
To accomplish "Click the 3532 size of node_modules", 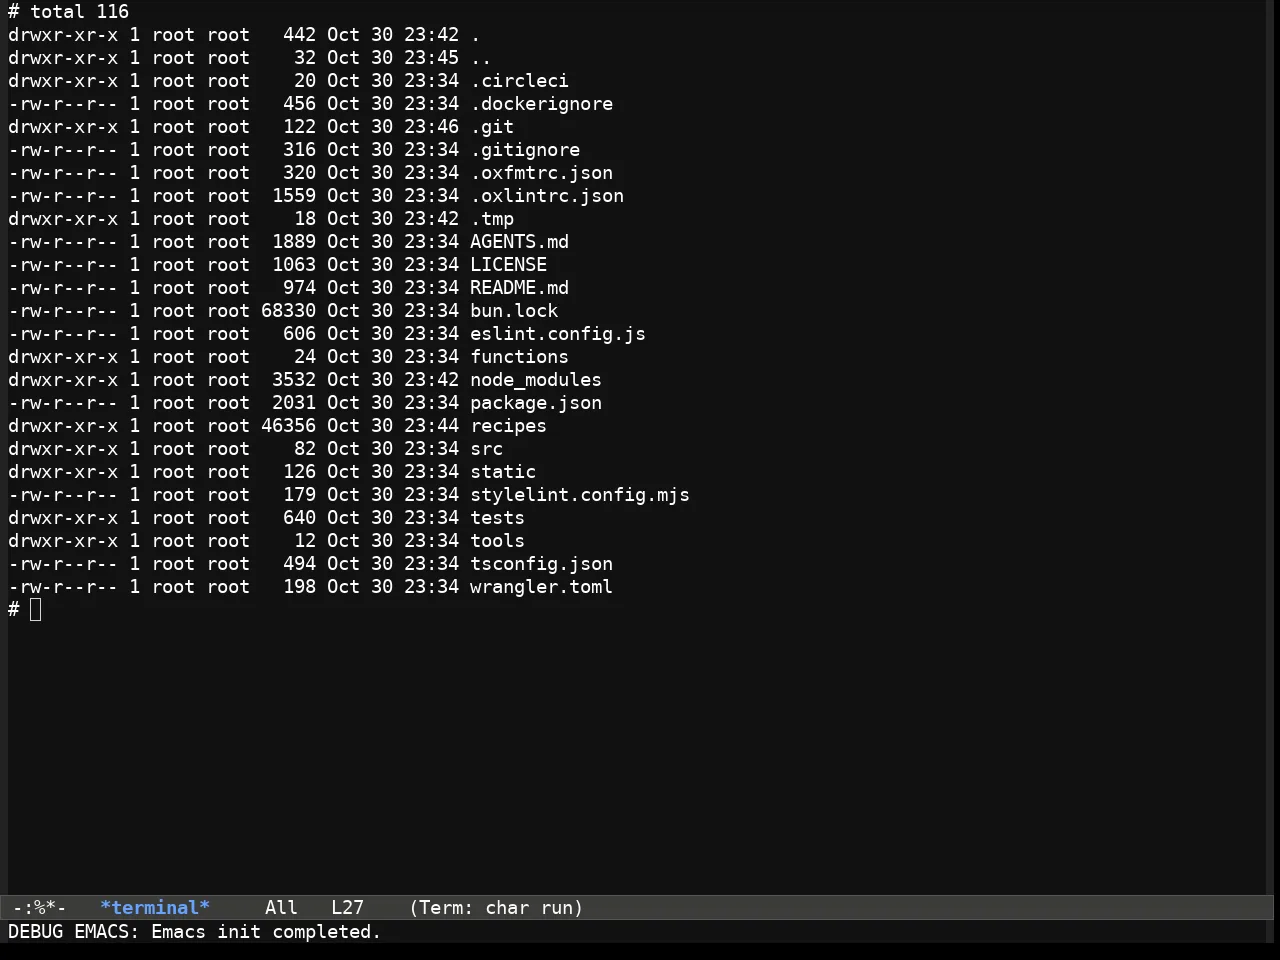I will click(294, 380).
